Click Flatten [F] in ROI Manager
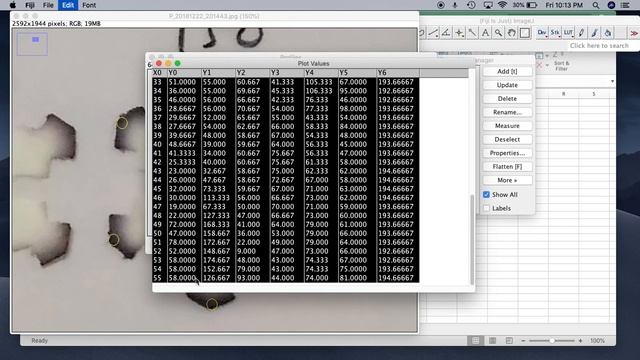The height and width of the screenshot is (360, 640). coord(507,167)
